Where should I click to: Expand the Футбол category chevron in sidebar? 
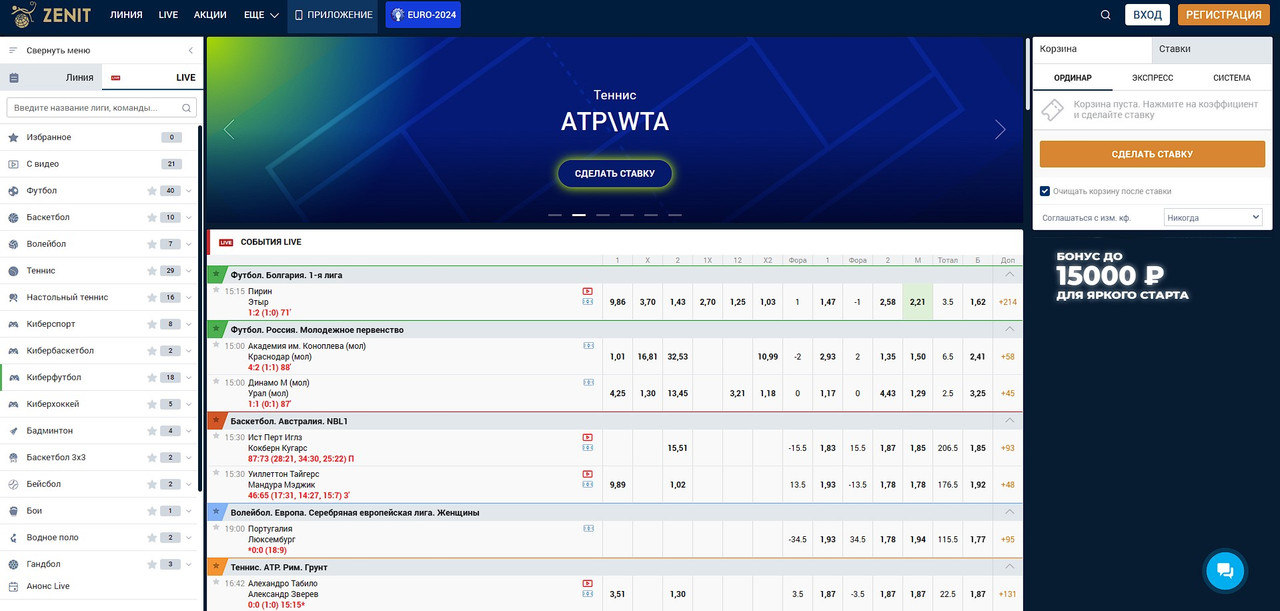point(189,191)
